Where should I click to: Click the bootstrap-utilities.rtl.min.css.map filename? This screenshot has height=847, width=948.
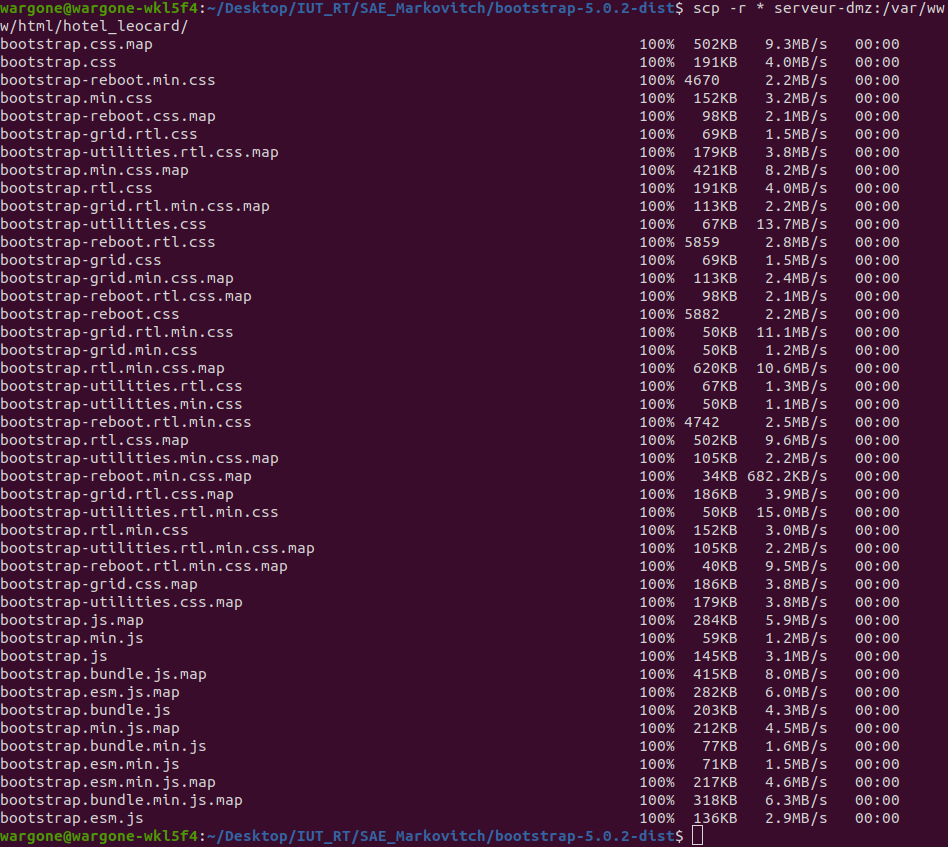pos(157,548)
